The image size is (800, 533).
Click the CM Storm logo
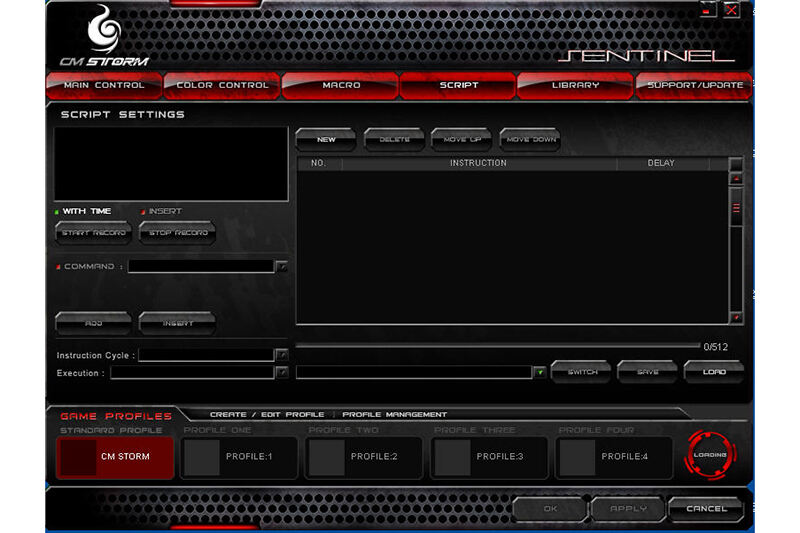tap(105, 37)
